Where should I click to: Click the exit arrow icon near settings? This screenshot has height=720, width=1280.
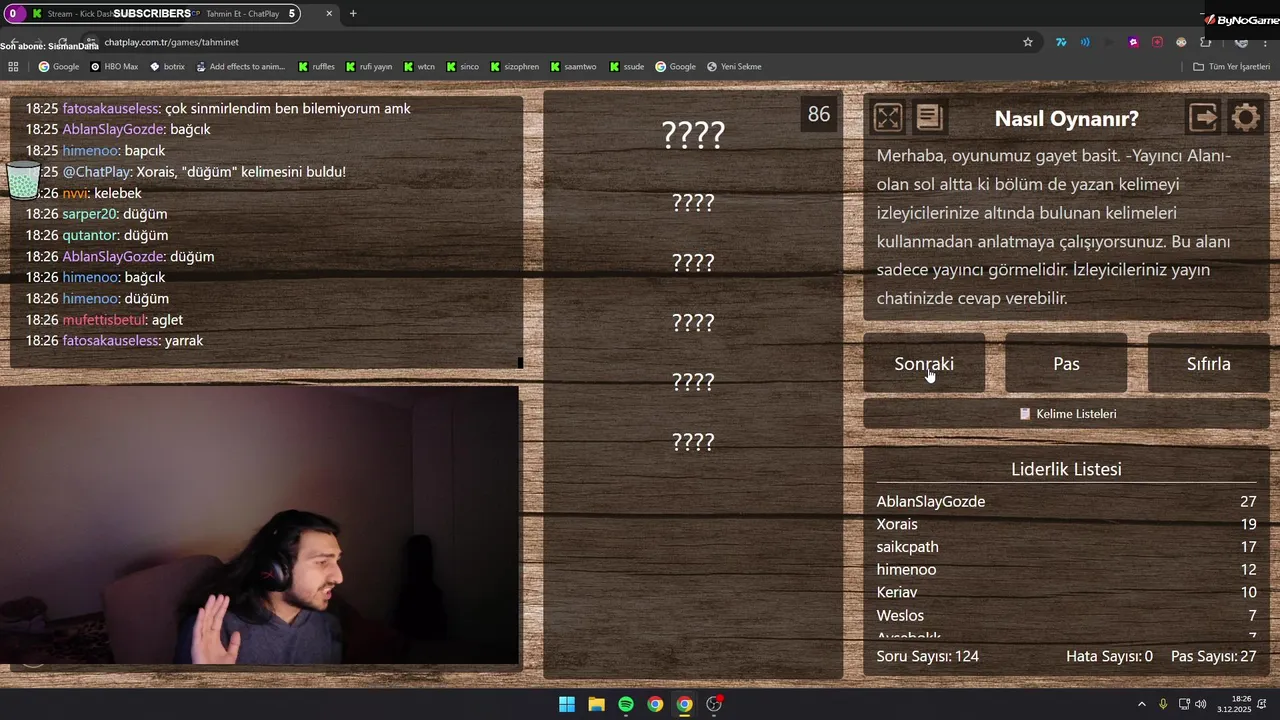[1203, 118]
